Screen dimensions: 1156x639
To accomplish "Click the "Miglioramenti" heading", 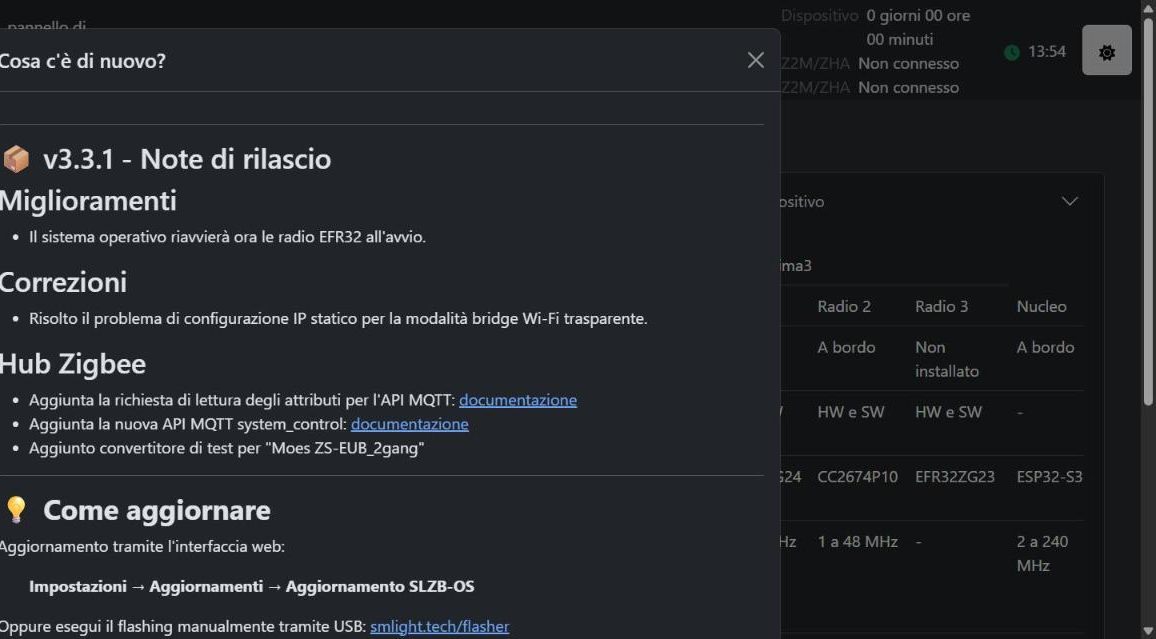I will 88,200.
